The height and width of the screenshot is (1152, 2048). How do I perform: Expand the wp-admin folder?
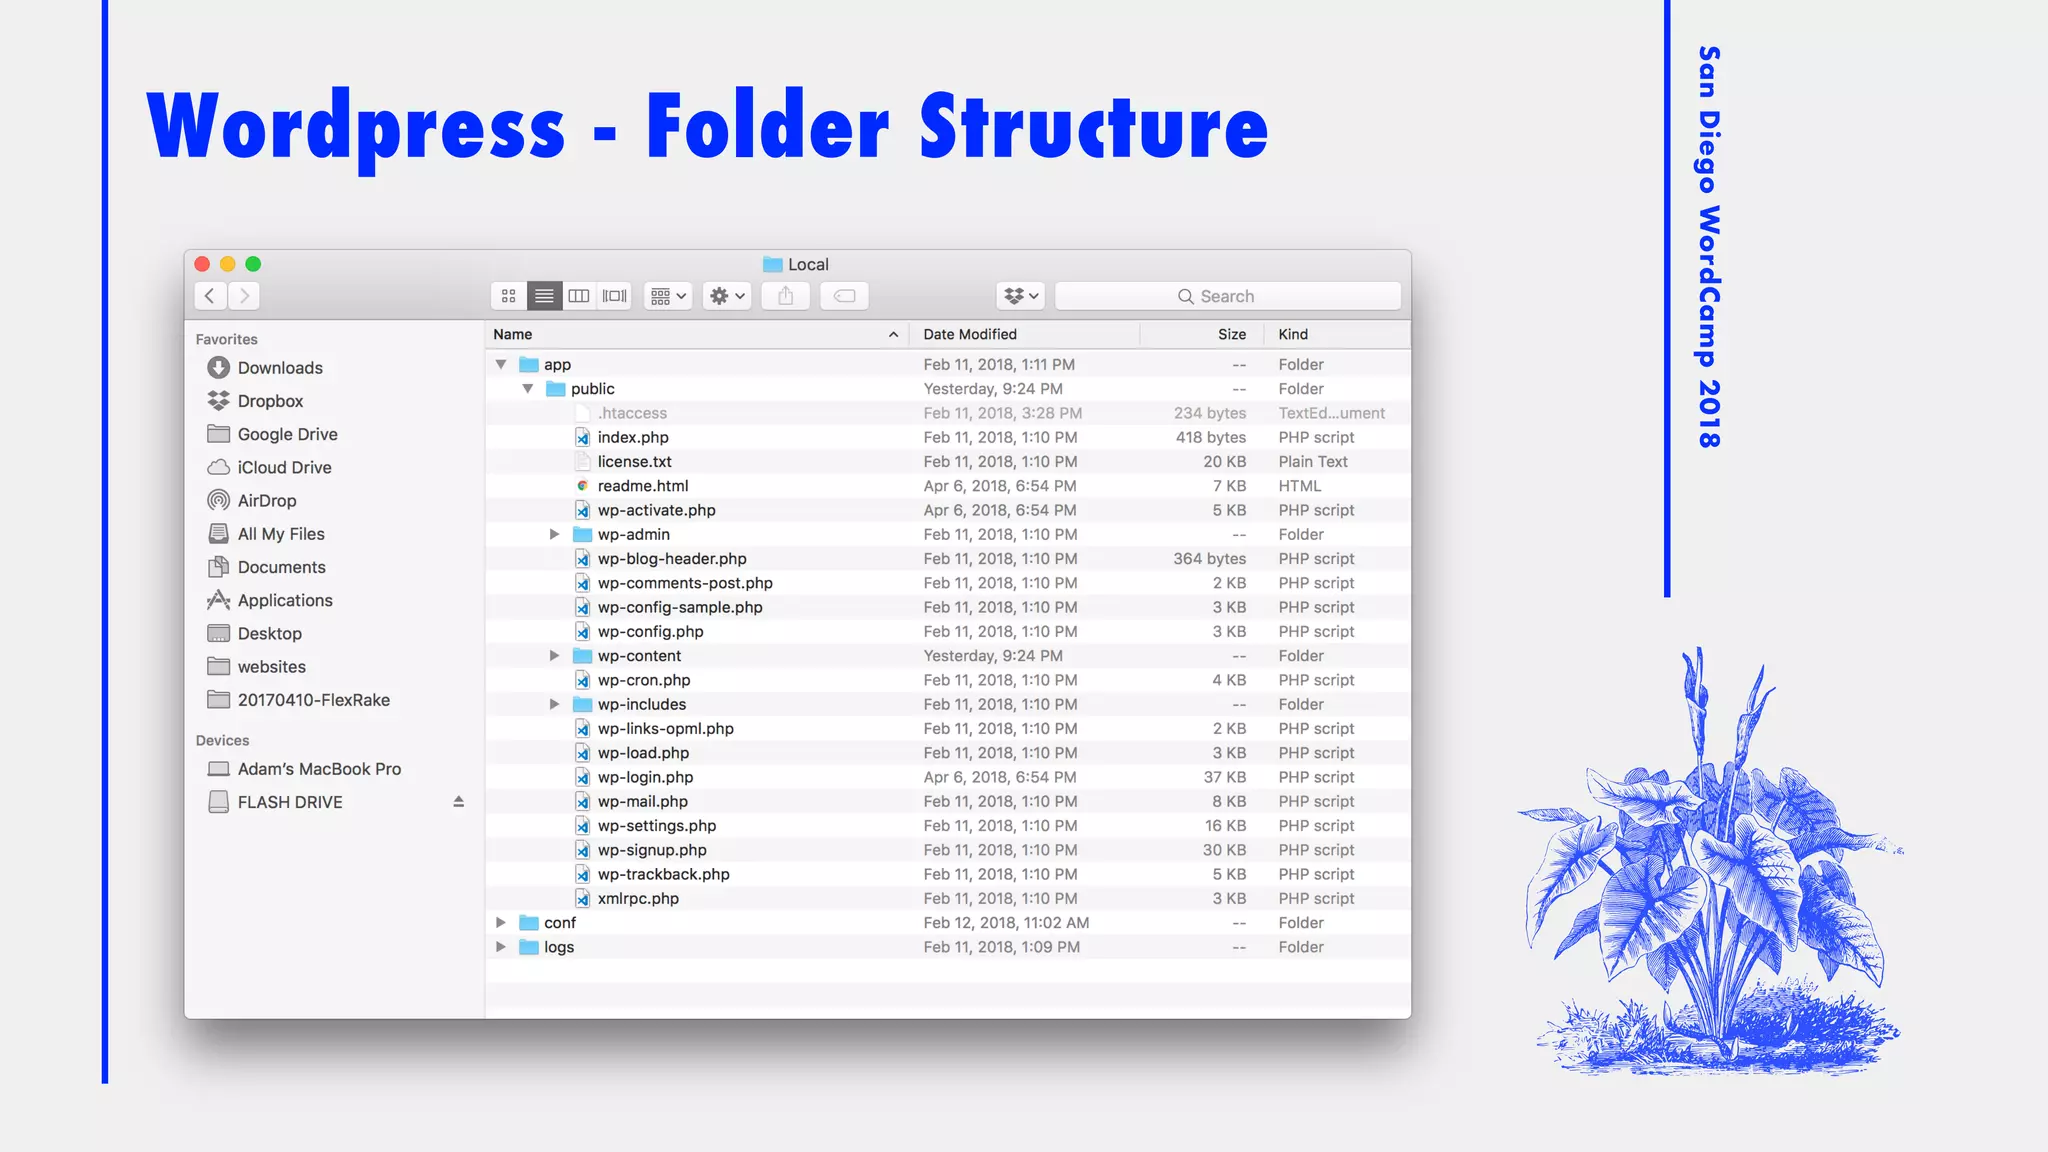[554, 535]
